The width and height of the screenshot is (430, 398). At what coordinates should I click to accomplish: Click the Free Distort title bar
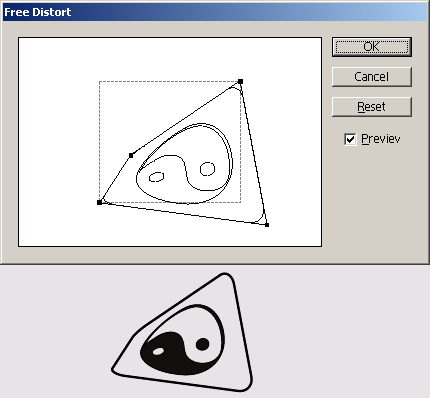click(215, 12)
